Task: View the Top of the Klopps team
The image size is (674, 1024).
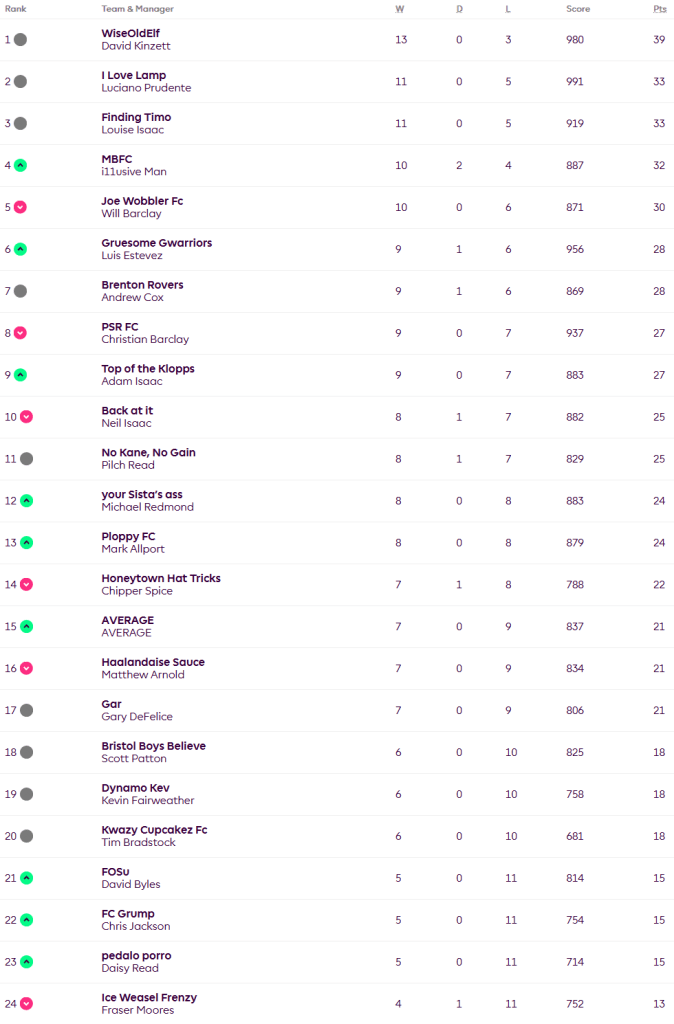Action: tap(148, 369)
